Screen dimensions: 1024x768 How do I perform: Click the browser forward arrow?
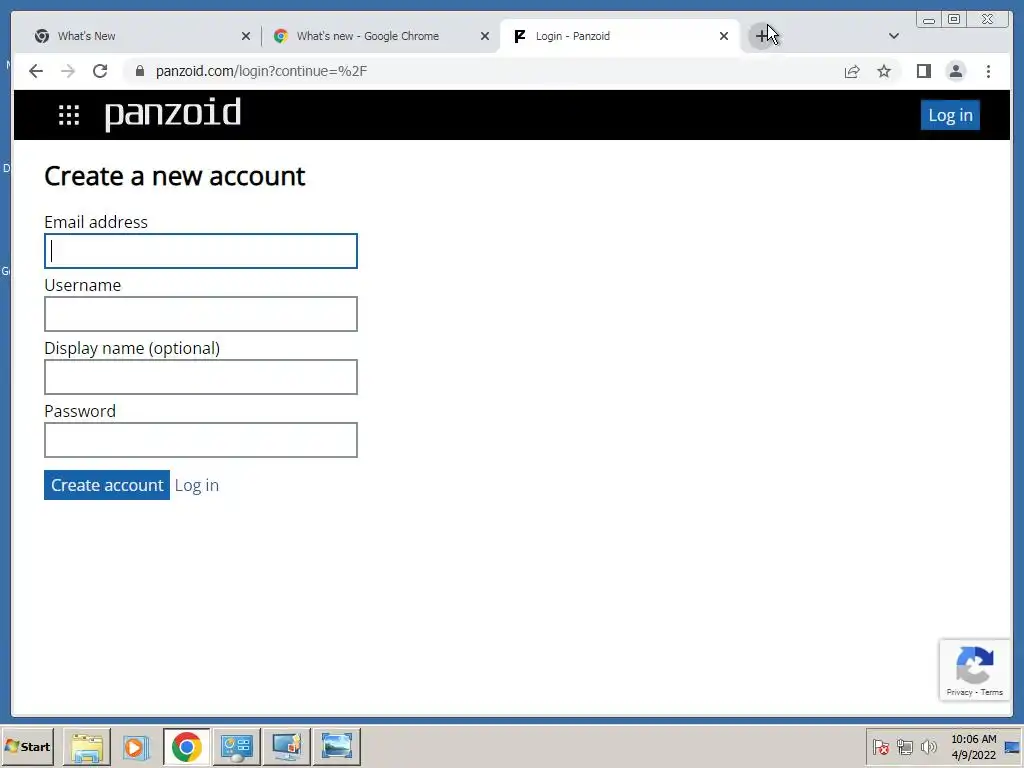click(x=68, y=71)
